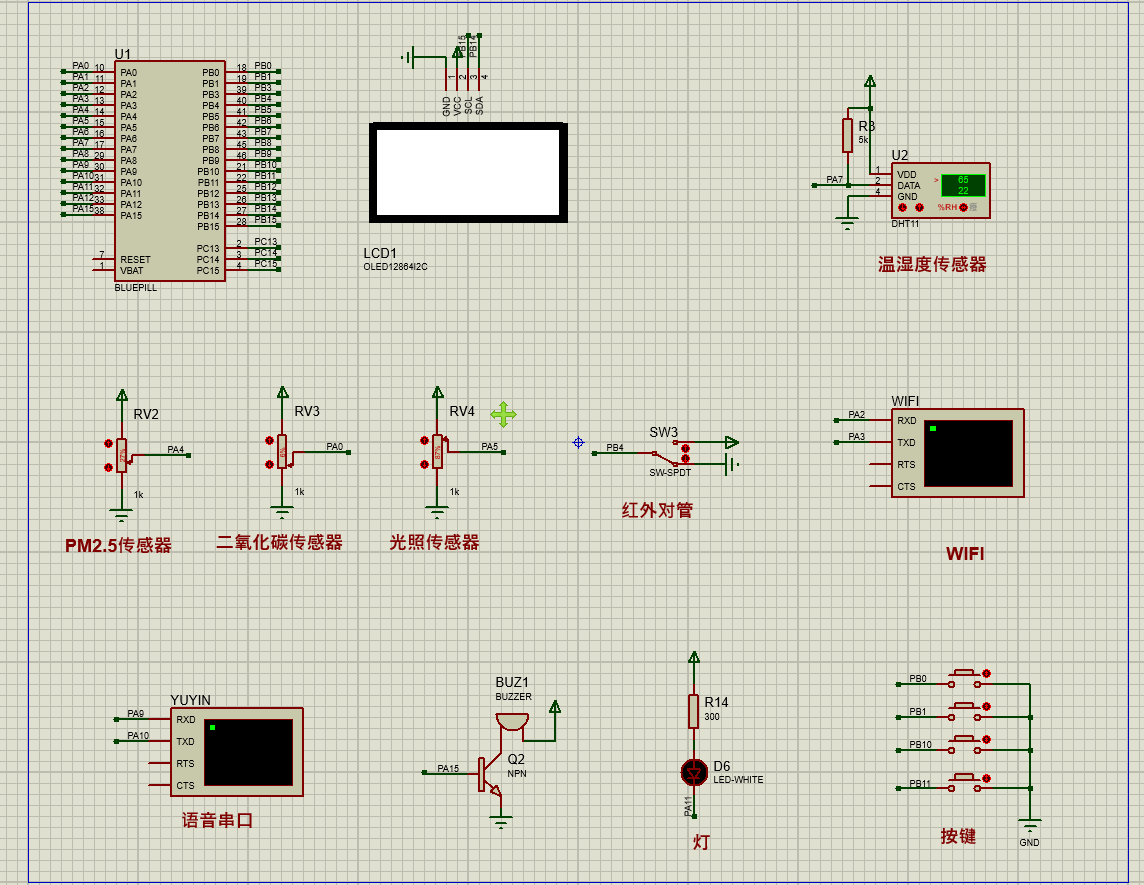Select the LCD1 OLED display screen

(x=468, y=172)
